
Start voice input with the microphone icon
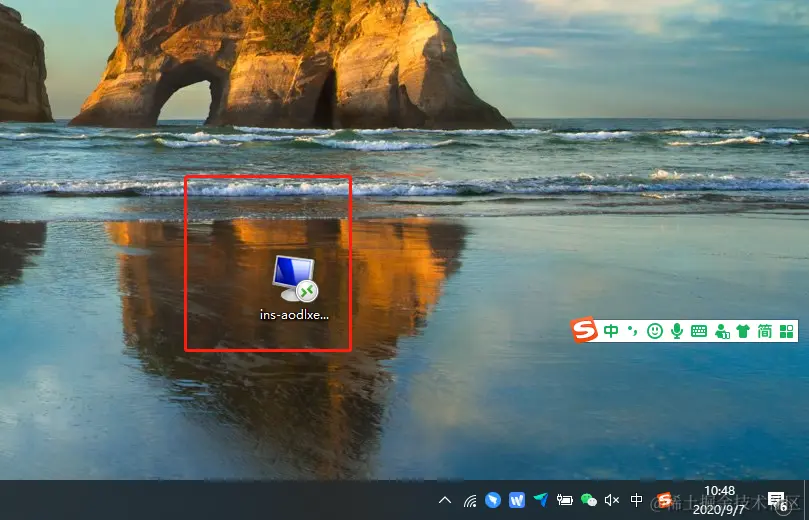click(677, 331)
